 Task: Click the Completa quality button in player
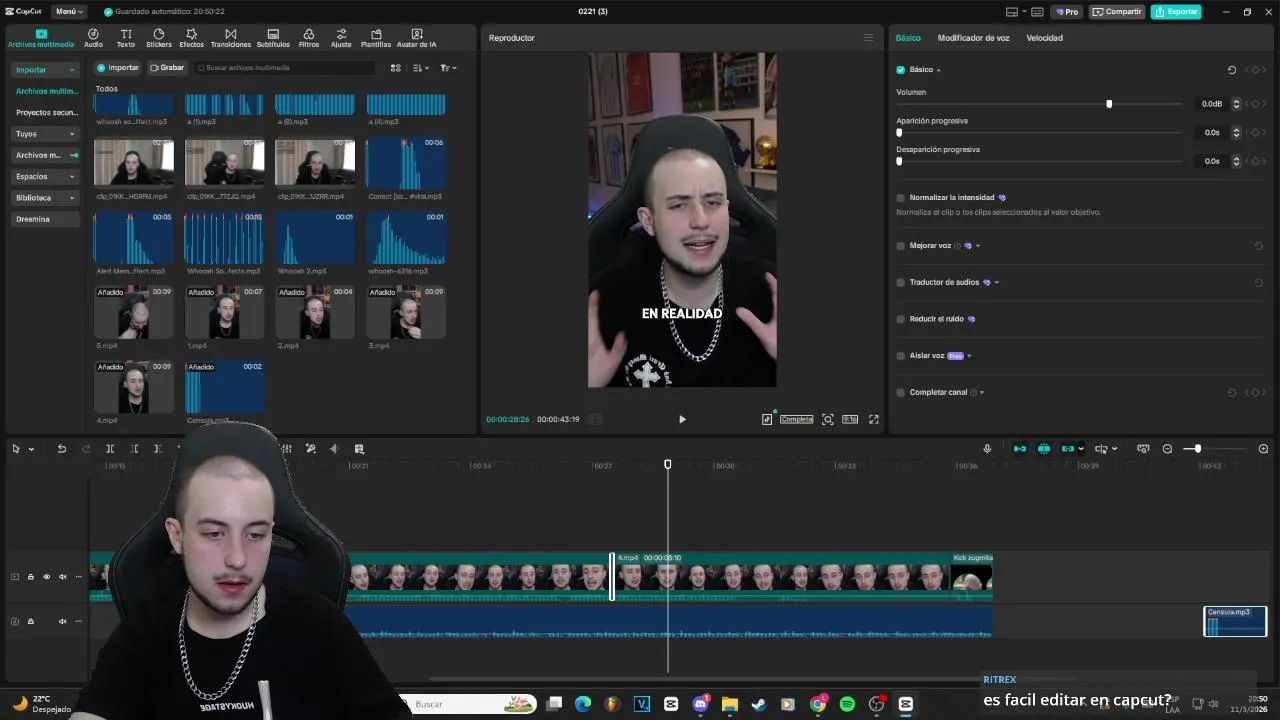pos(797,419)
